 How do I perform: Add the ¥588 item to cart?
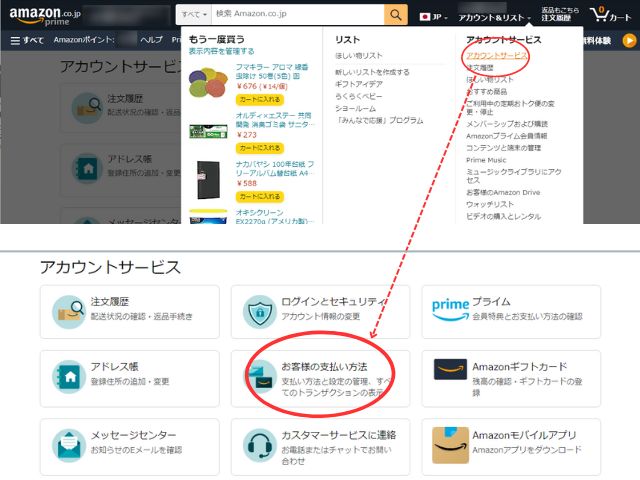(260, 196)
